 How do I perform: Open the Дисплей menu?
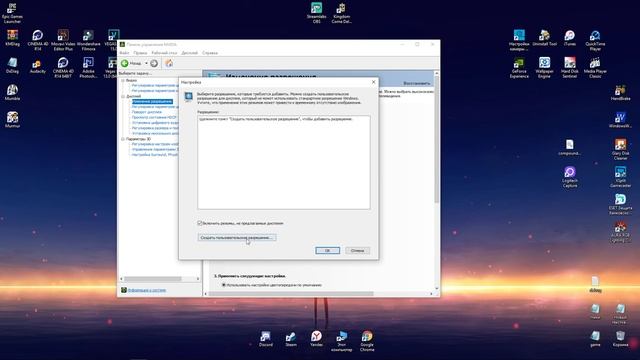pyautogui.click(x=189, y=53)
